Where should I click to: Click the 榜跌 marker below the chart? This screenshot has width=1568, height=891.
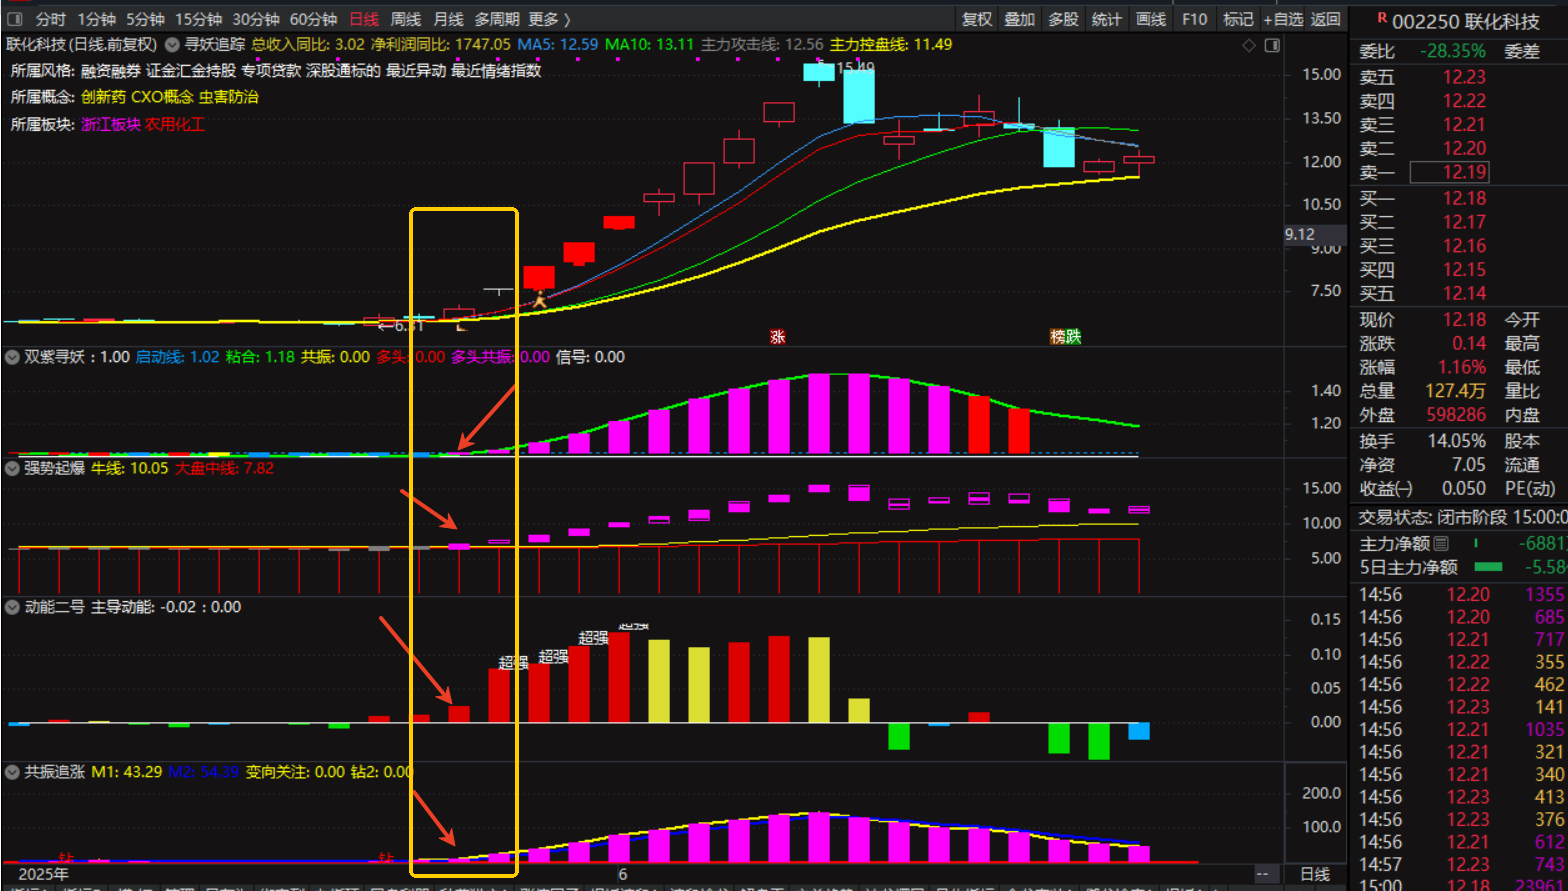[1065, 337]
